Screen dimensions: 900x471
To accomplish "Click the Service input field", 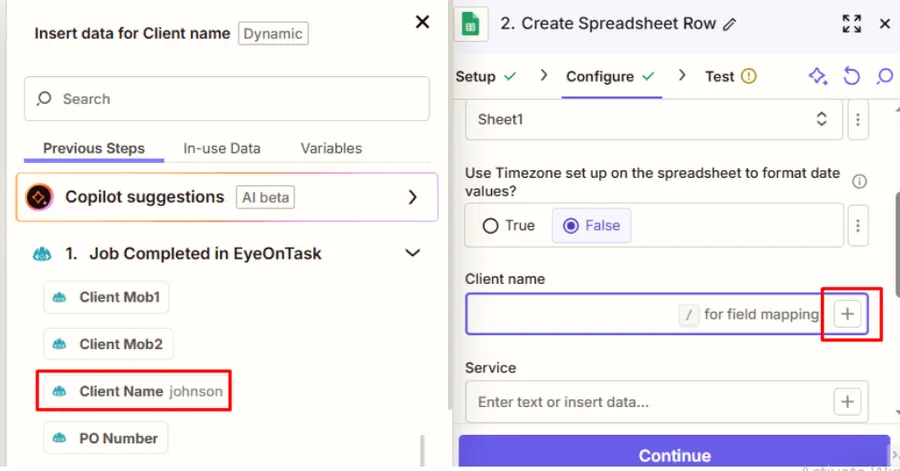I will tap(666, 402).
